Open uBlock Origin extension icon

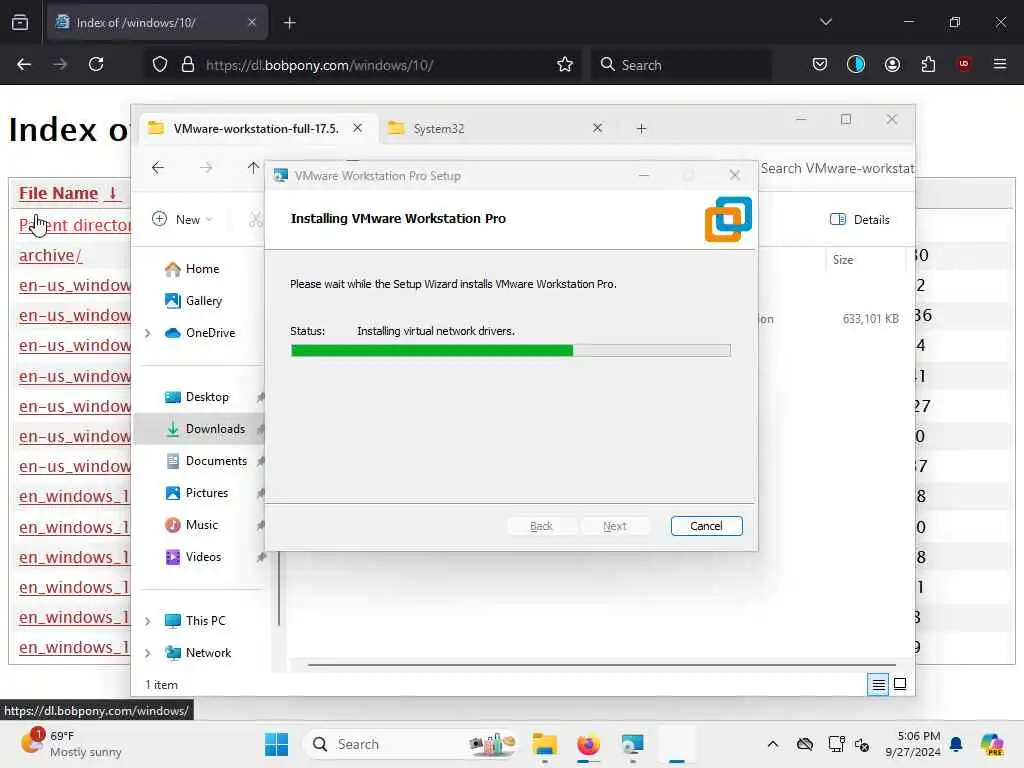tap(963, 64)
